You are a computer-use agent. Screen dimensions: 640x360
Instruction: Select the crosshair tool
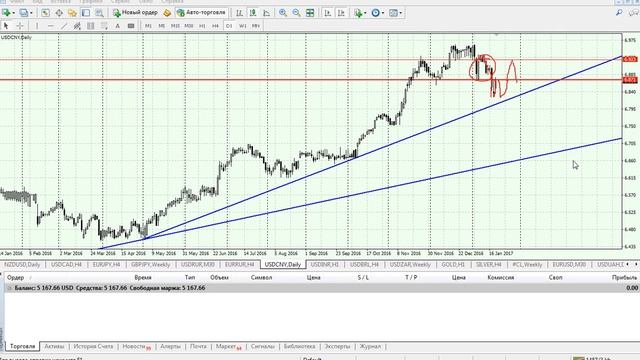[20, 26]
